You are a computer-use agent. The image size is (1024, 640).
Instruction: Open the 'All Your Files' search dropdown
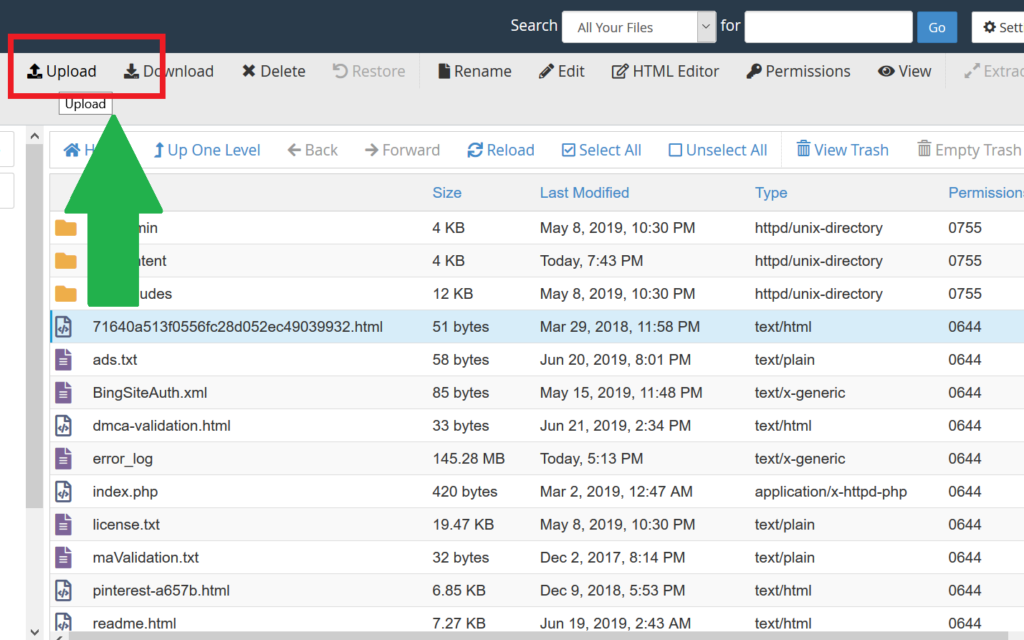tap(638, 27)
